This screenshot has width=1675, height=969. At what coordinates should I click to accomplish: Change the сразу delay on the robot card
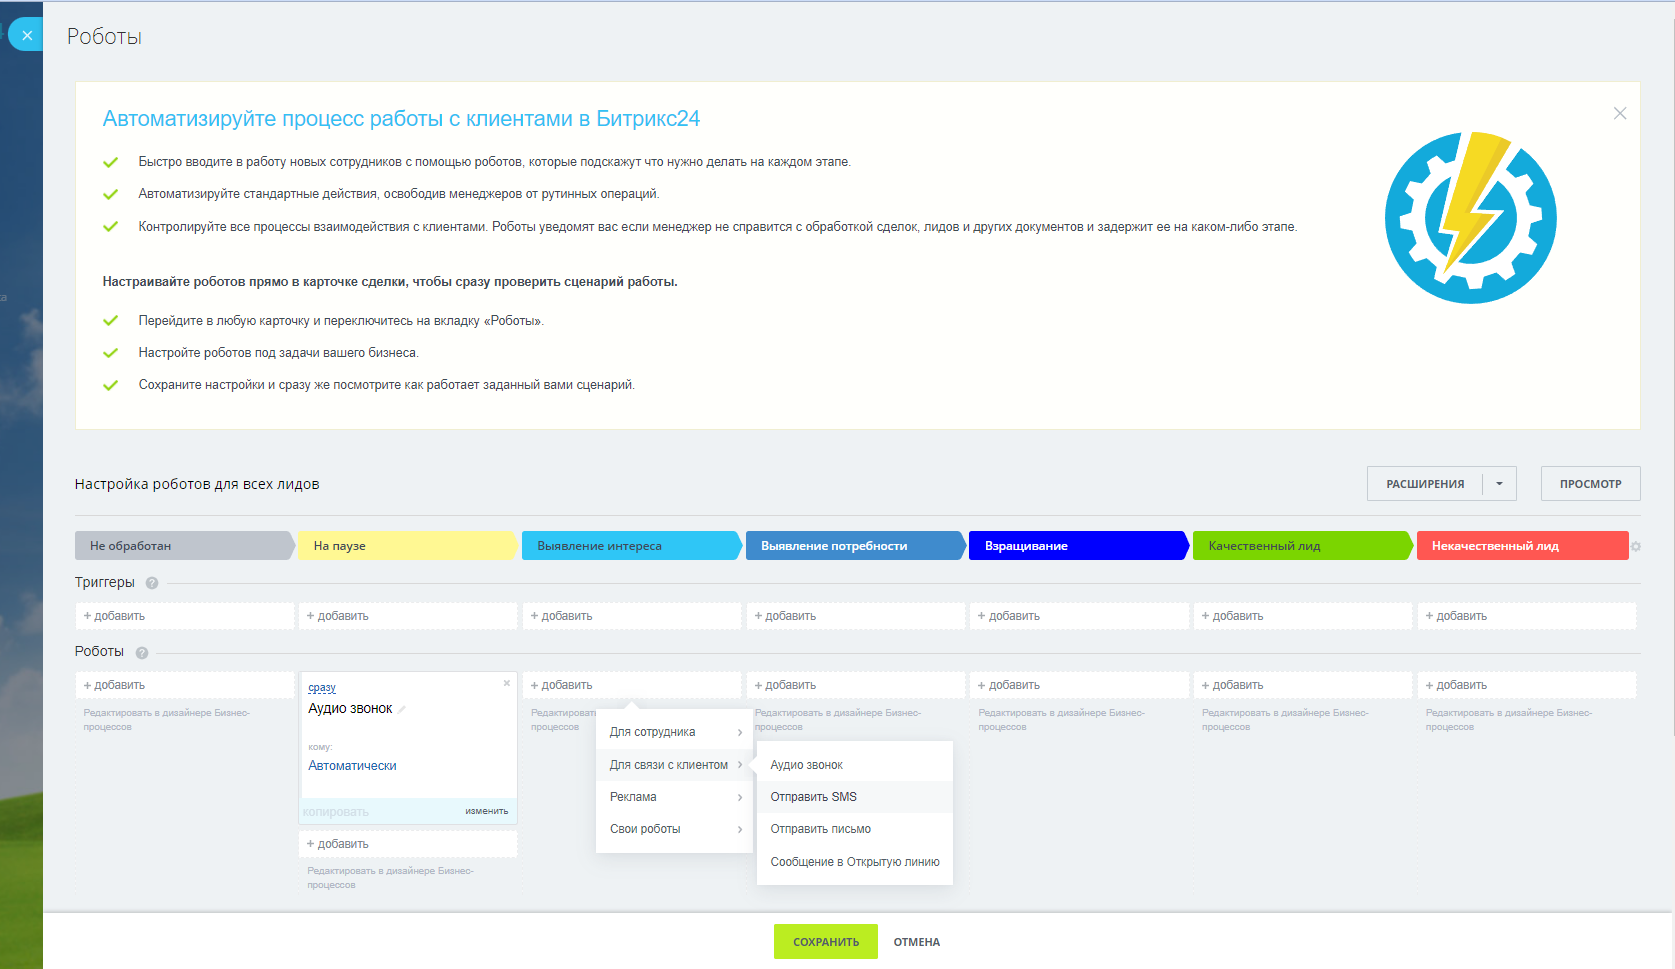pyautogui.click(x=322, y=688)
